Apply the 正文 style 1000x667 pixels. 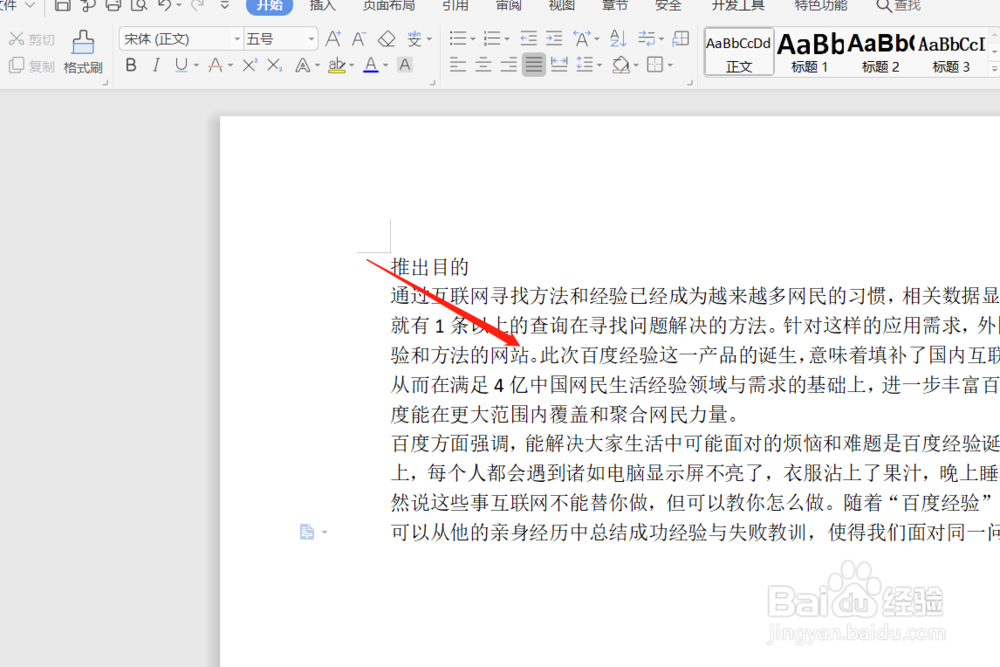tap(739, 52)
